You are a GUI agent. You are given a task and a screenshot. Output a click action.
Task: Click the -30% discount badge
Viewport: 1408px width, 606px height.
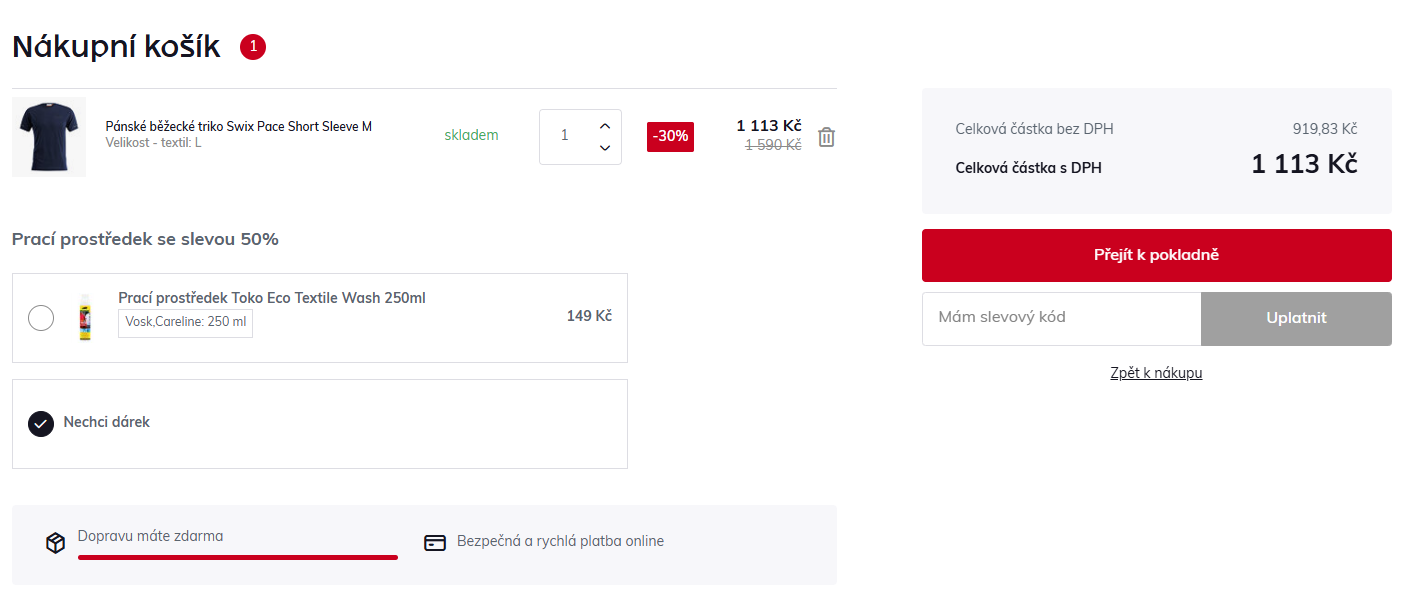tap(670, 136)
